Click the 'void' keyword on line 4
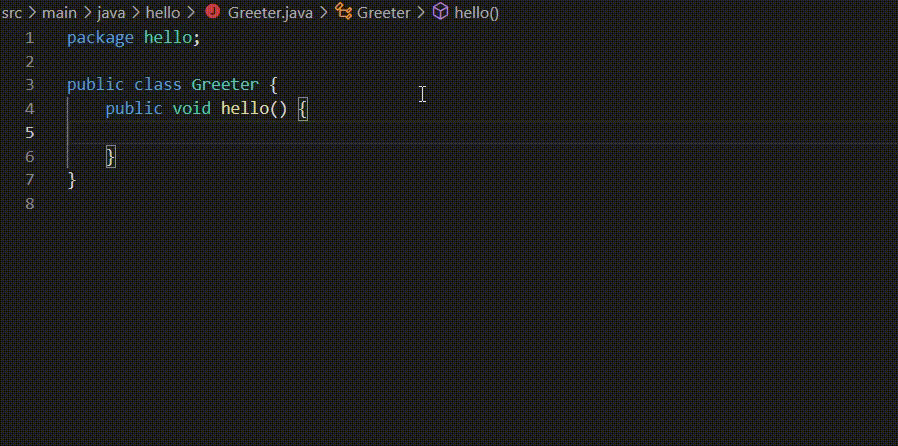Screen dimensions: 898x446 191,108
